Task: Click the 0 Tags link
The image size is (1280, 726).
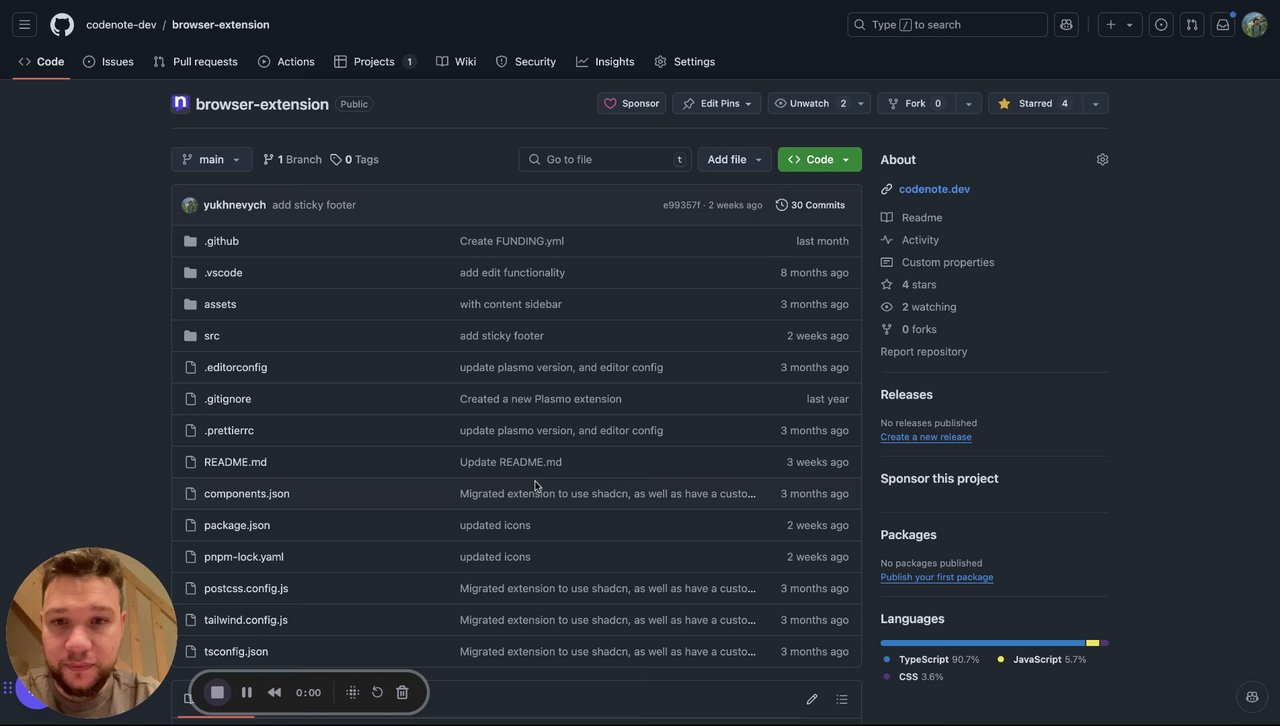Action: (x=354, y=159)
